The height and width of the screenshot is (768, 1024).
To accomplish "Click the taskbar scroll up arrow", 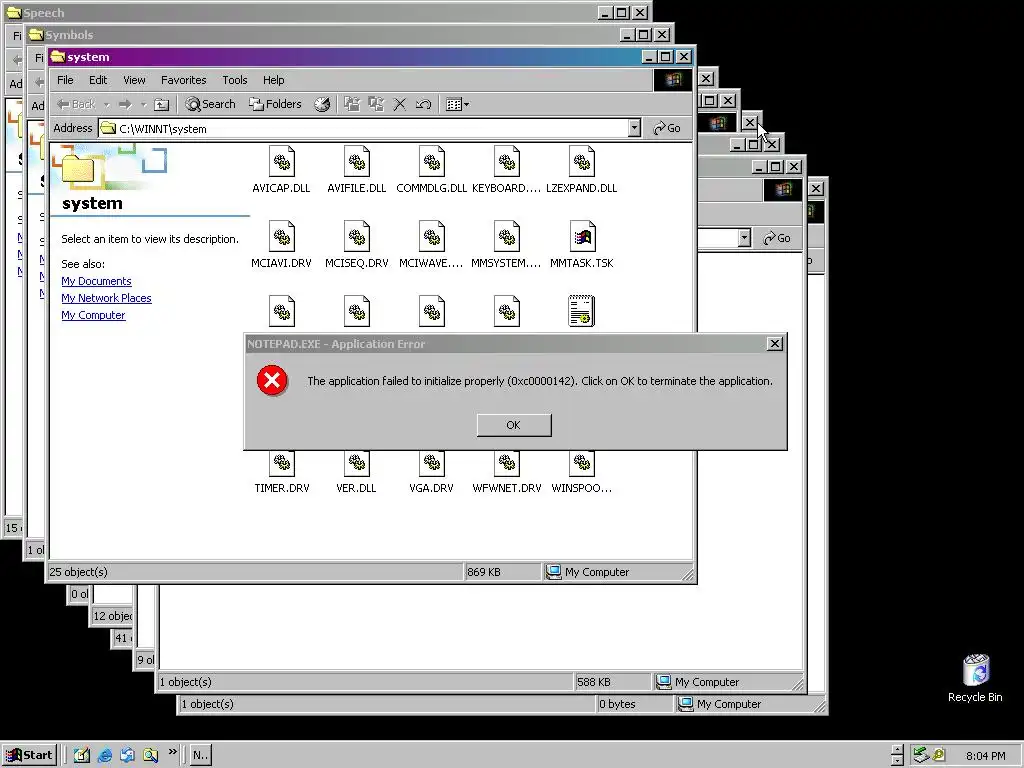I will pyautogui.click(x=898, y=750).
